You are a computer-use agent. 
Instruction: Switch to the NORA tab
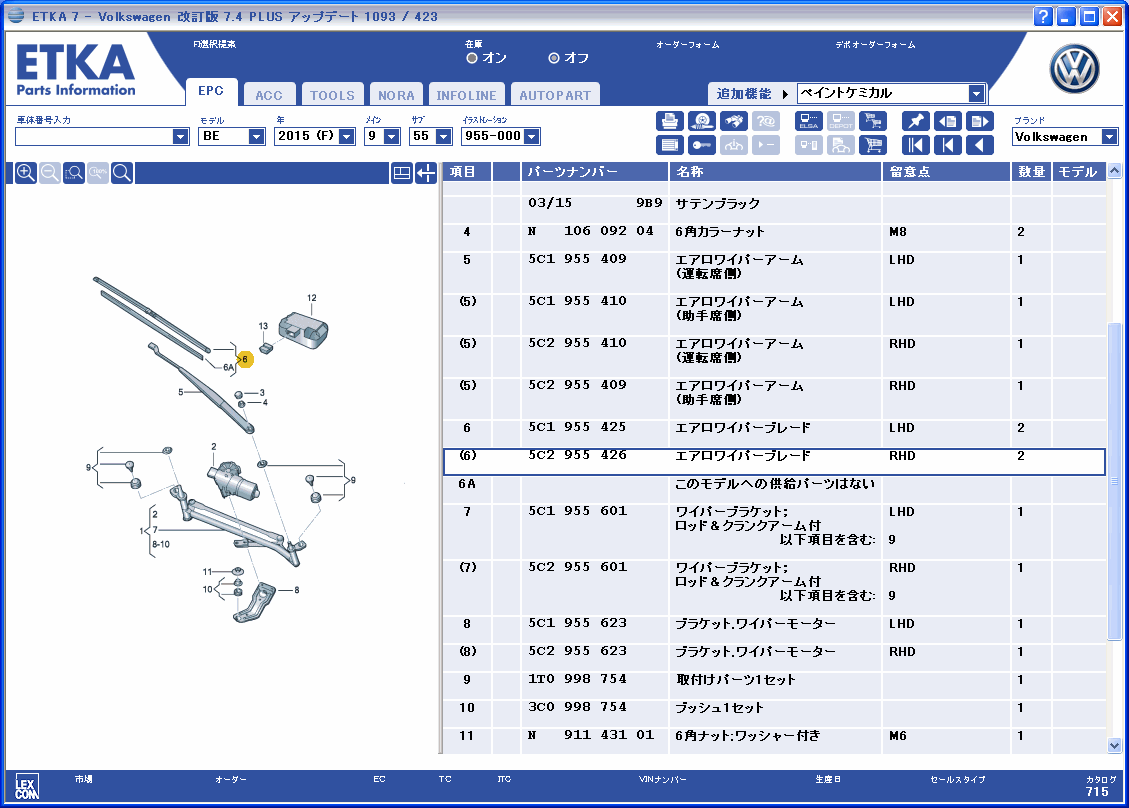[397, 95]
